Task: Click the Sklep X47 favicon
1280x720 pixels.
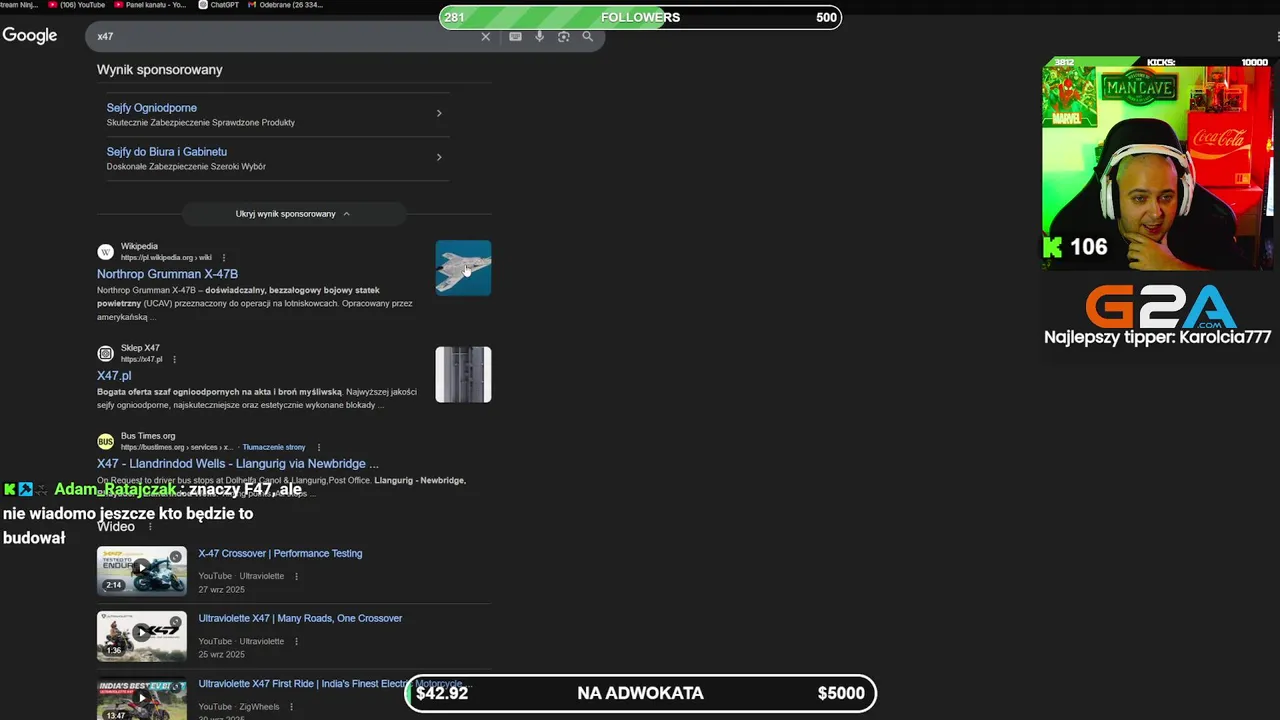Action: [105, 354]
